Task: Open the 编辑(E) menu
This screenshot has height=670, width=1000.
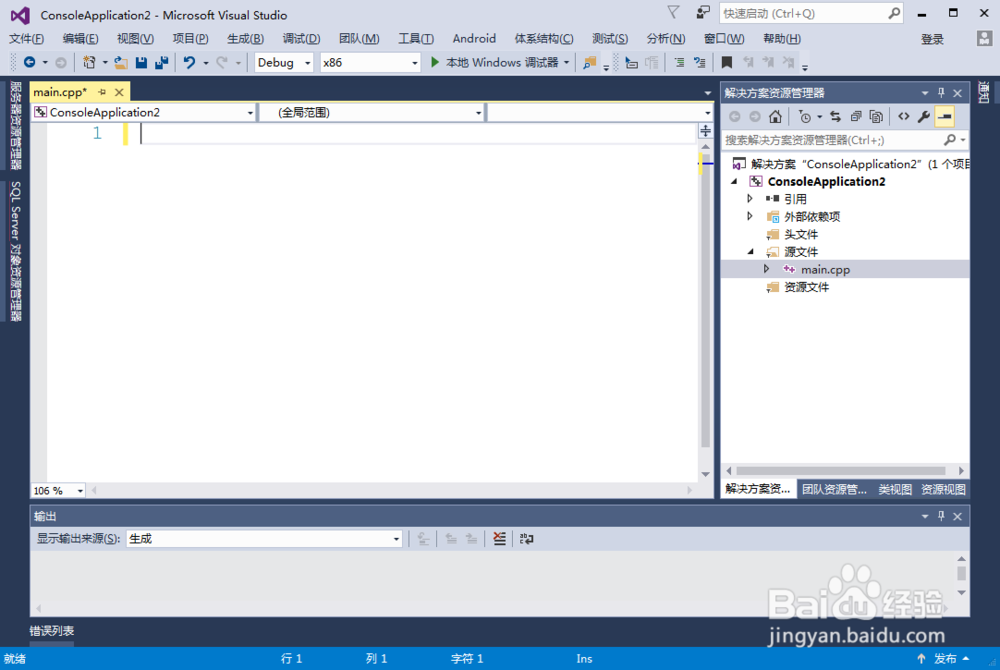Action: (80, 39)
